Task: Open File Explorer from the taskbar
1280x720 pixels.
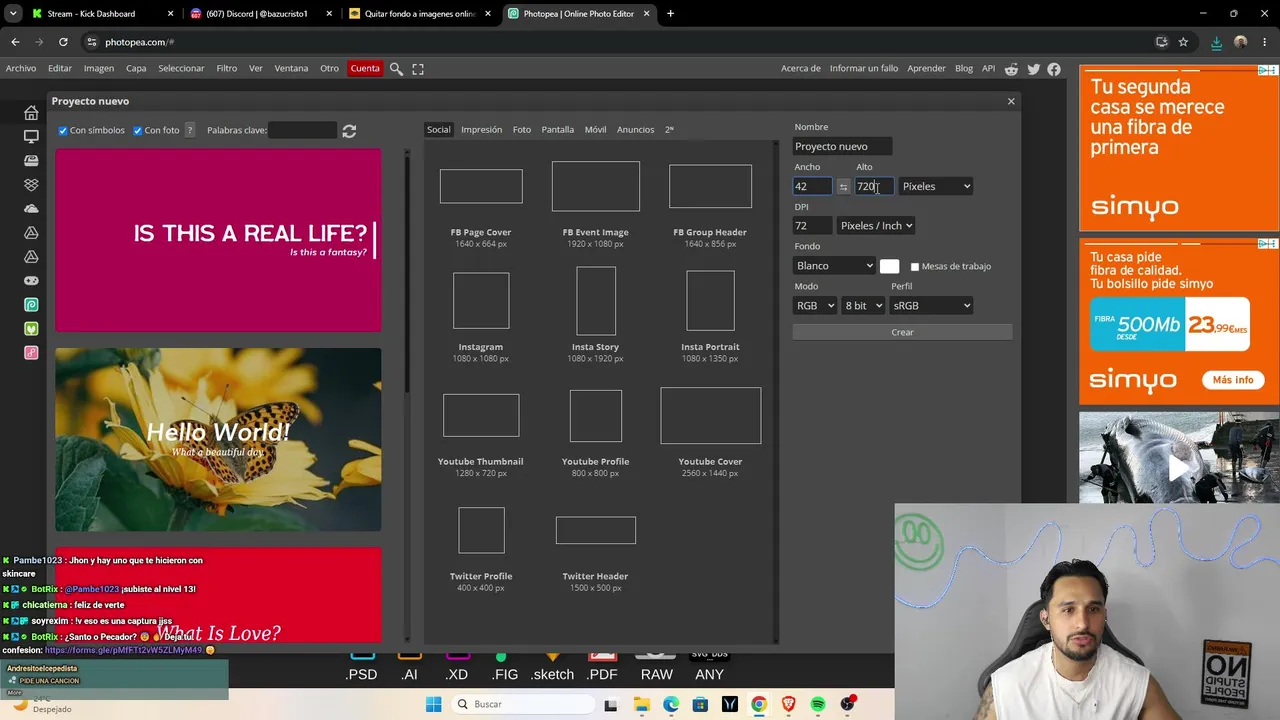Action: point(641,704)
